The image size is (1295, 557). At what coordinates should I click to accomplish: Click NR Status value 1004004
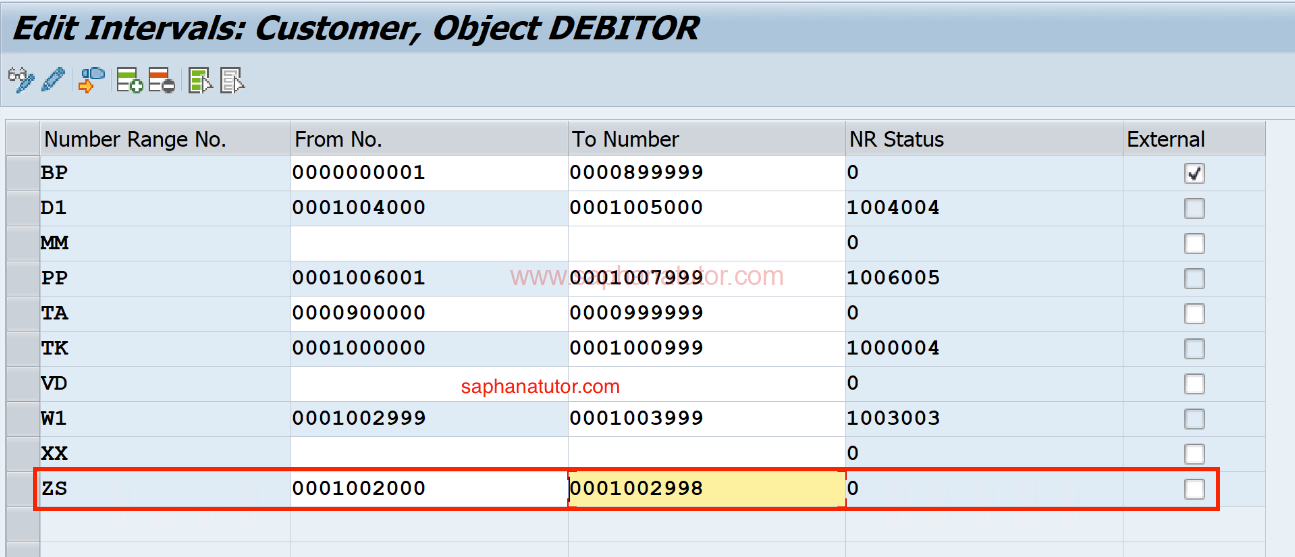click(893, 208)
